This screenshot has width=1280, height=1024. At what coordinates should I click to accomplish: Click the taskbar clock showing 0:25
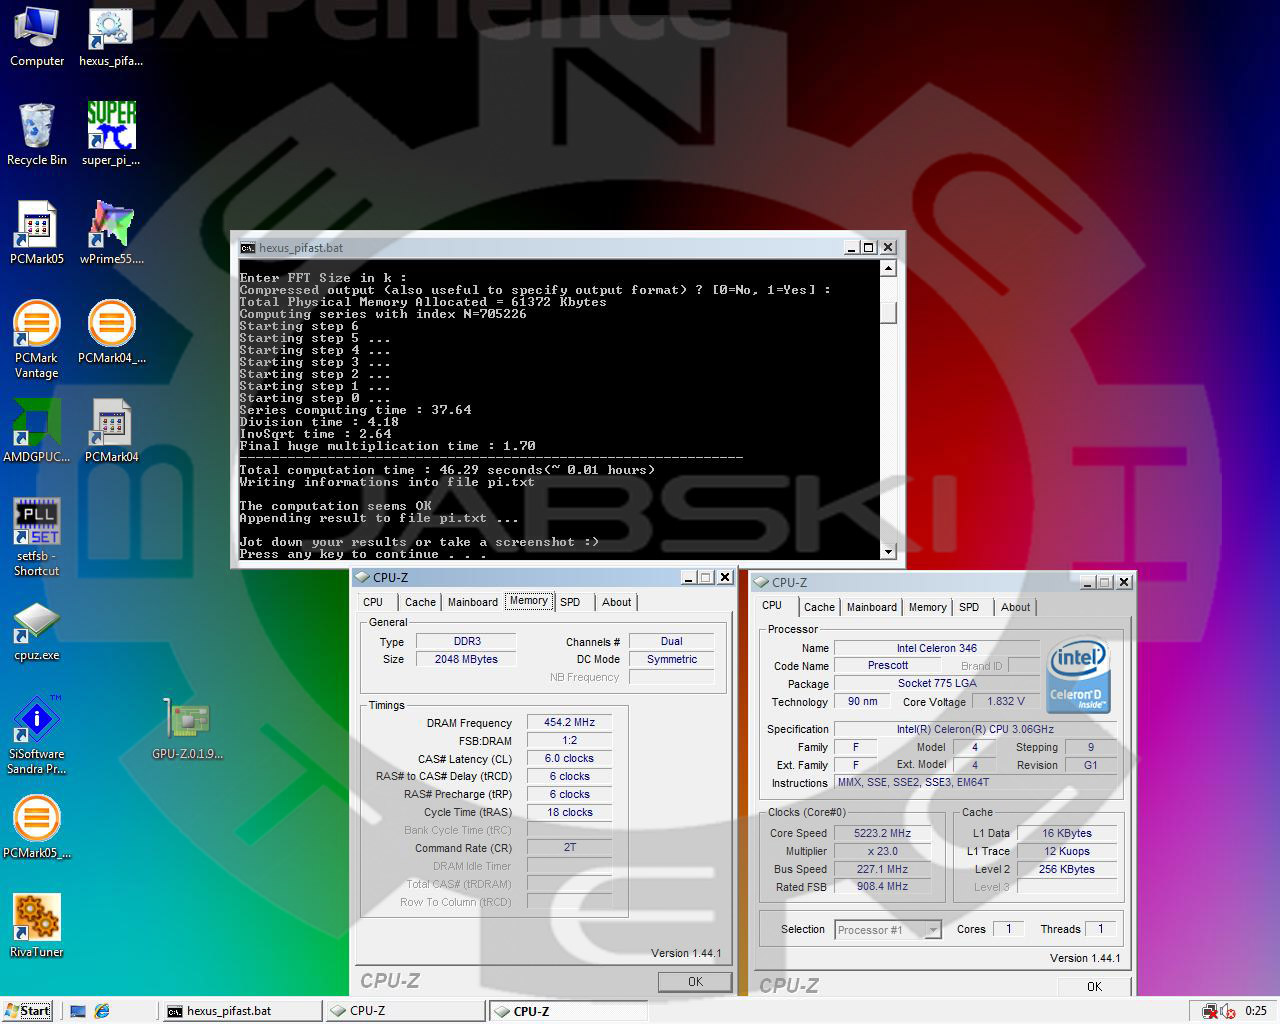point(1256,1011)
